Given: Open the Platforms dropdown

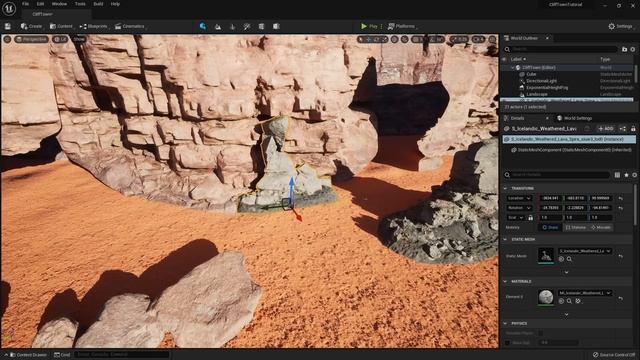Looking at the screenshot, I should 402,26.
